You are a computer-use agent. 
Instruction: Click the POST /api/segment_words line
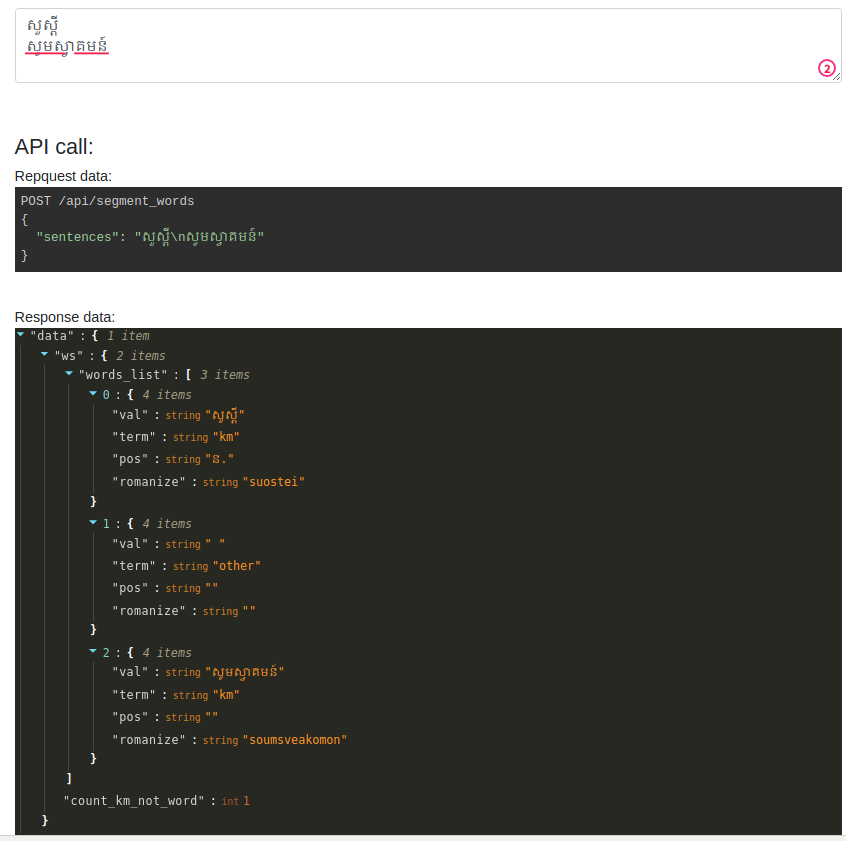pos(107,201)
